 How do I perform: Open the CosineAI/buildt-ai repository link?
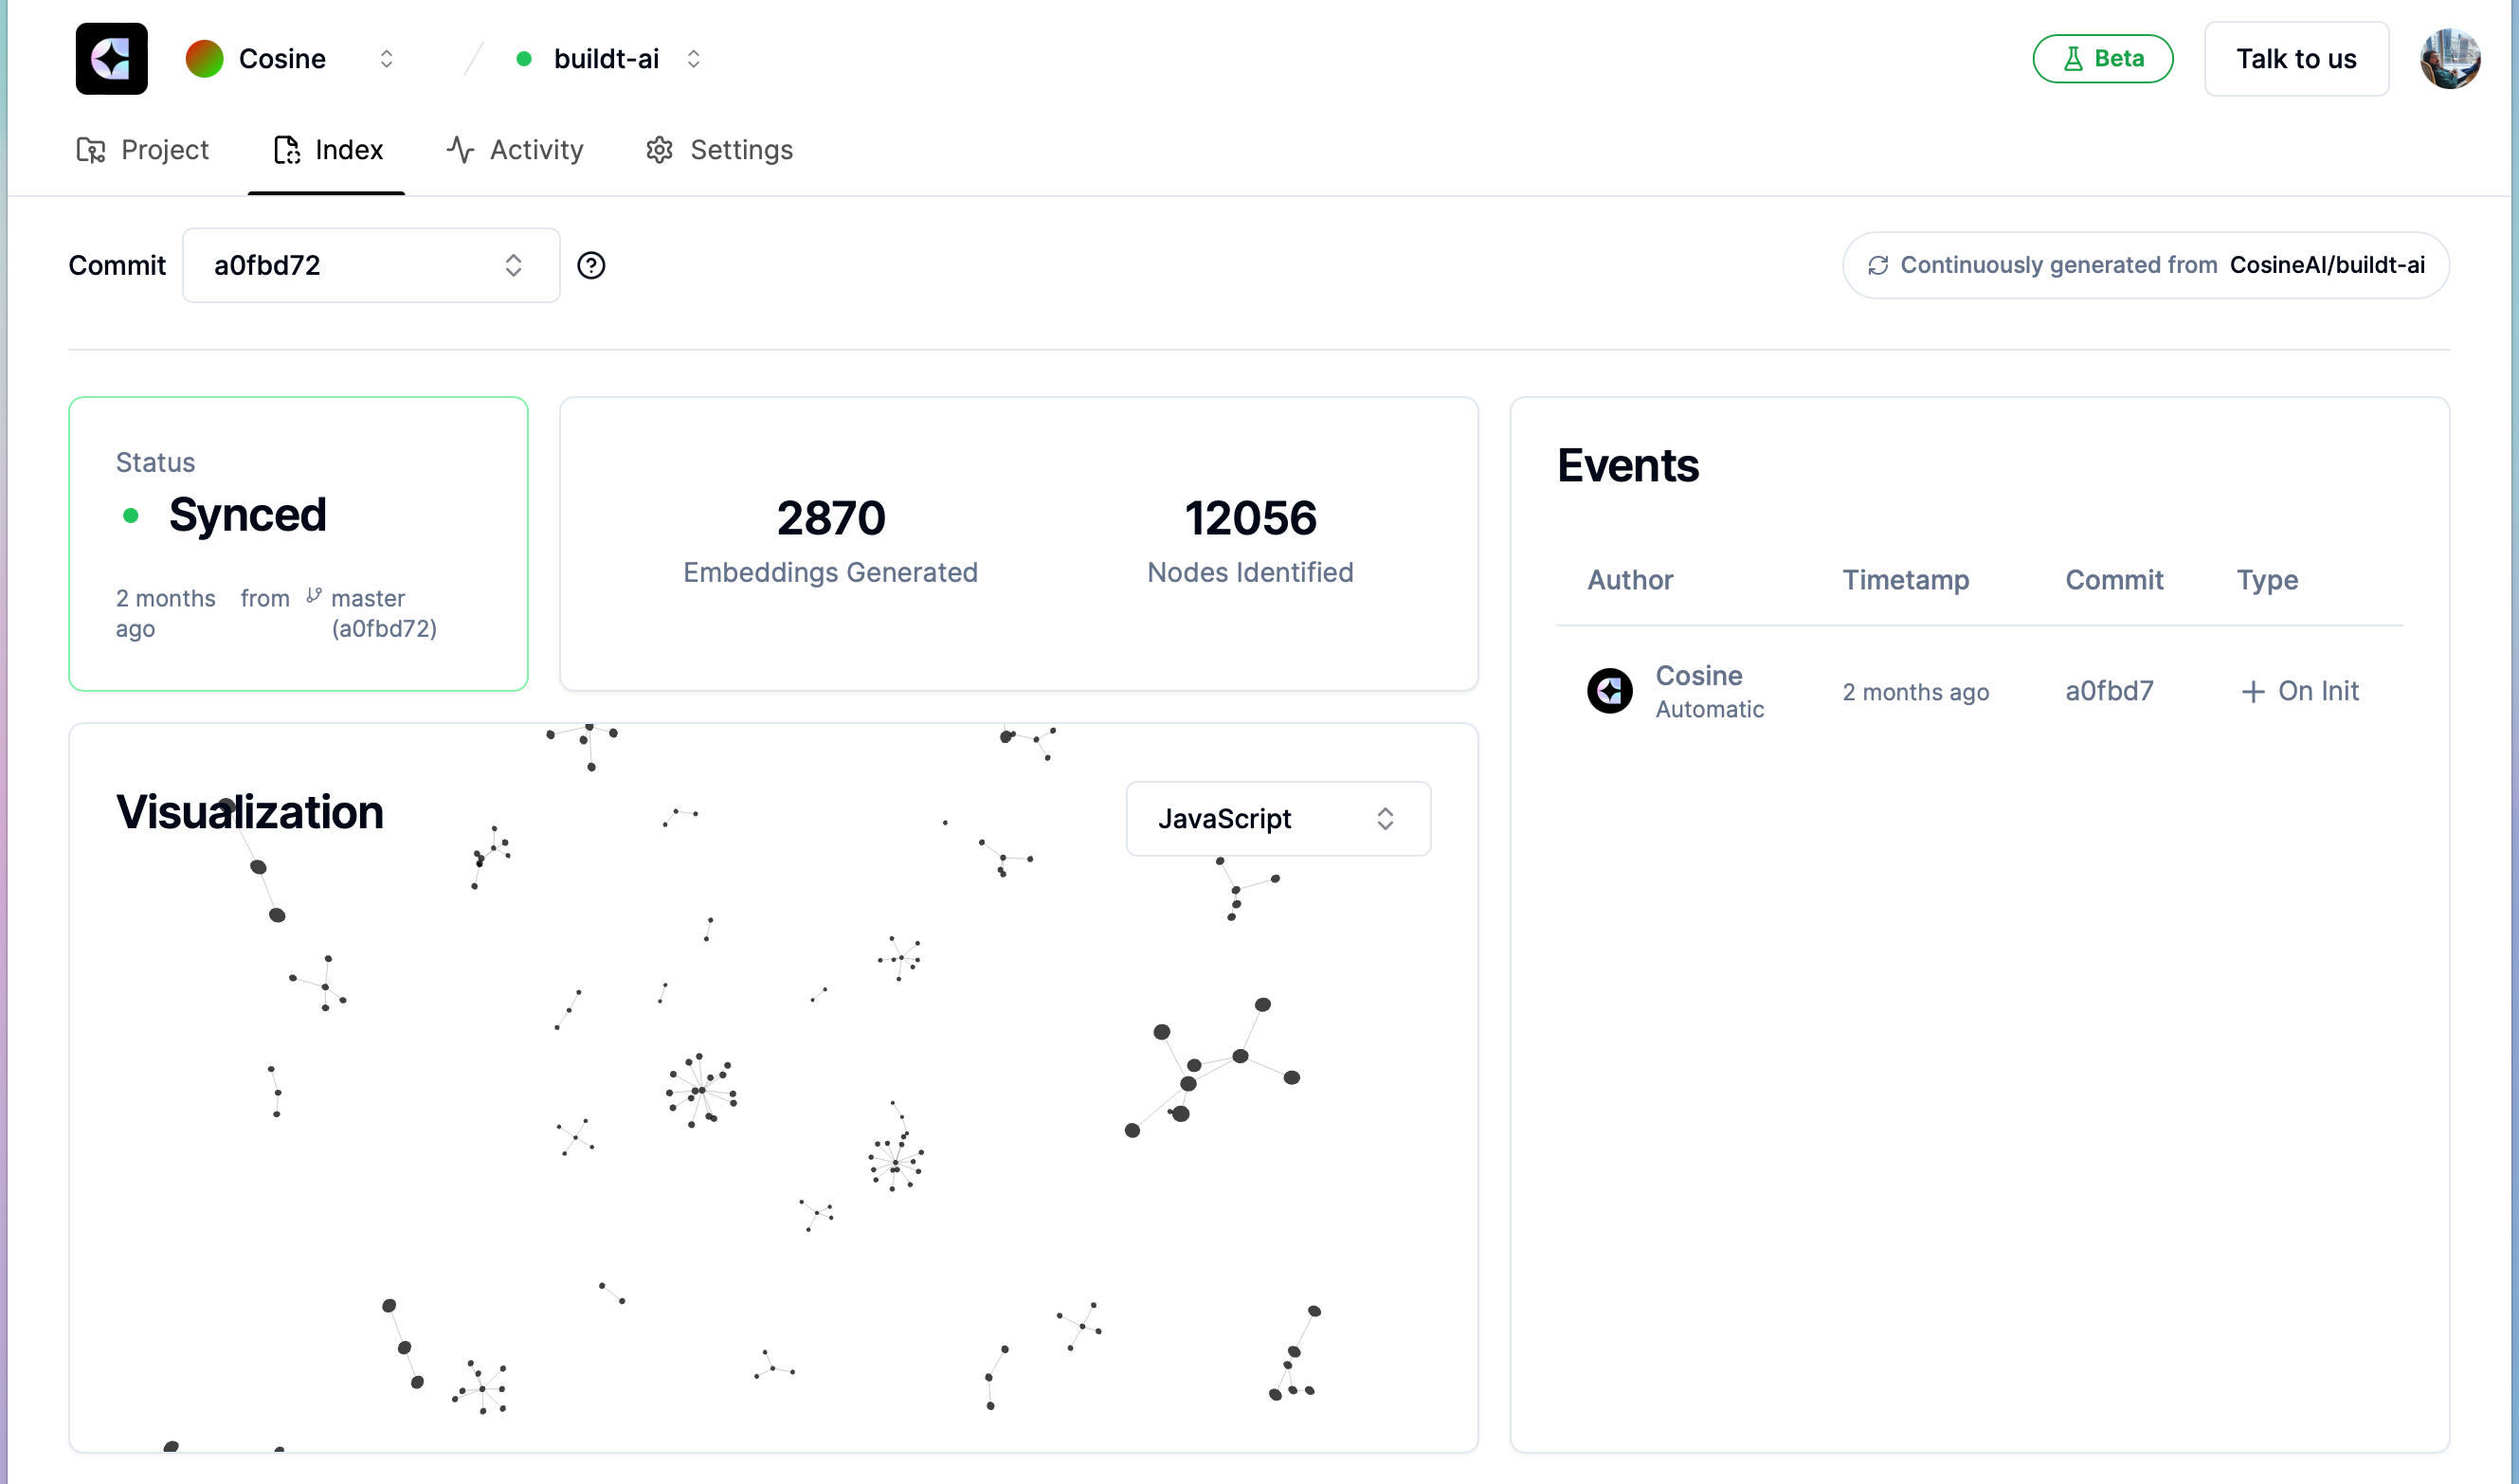(x=2326, y=265)
